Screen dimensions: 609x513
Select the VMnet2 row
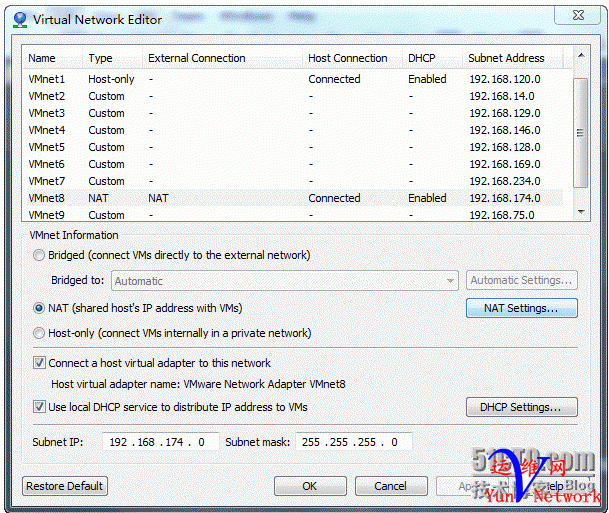[x=293, y=96]
